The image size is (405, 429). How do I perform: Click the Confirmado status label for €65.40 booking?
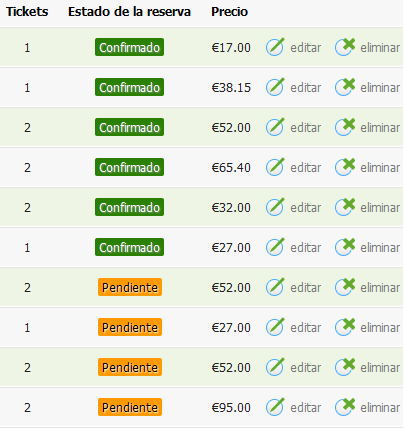coord(129,167)
